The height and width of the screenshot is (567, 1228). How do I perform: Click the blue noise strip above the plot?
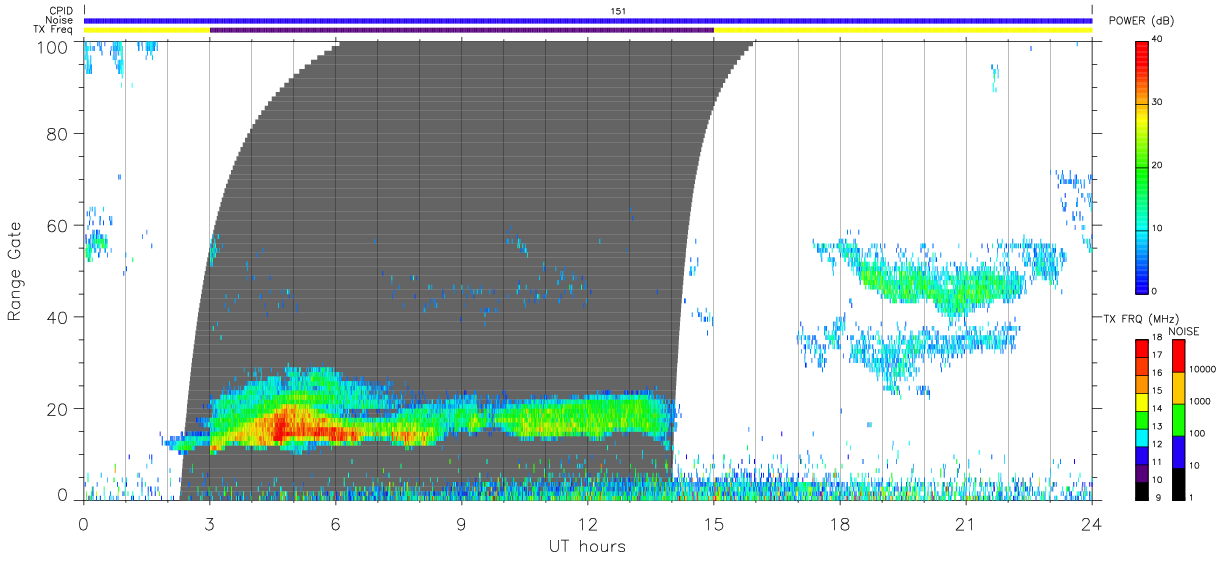(x=588, y=20)
